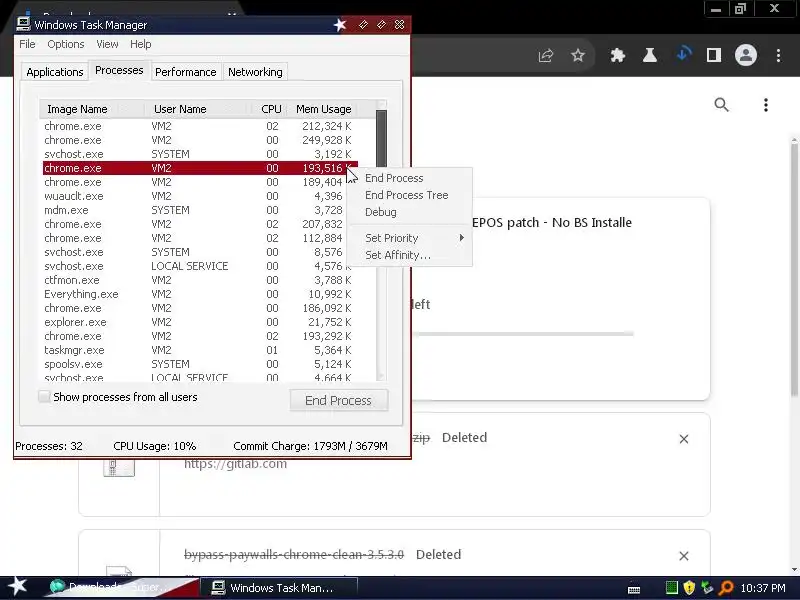
Task: Select the Processes tab
Action: (119, 70)
